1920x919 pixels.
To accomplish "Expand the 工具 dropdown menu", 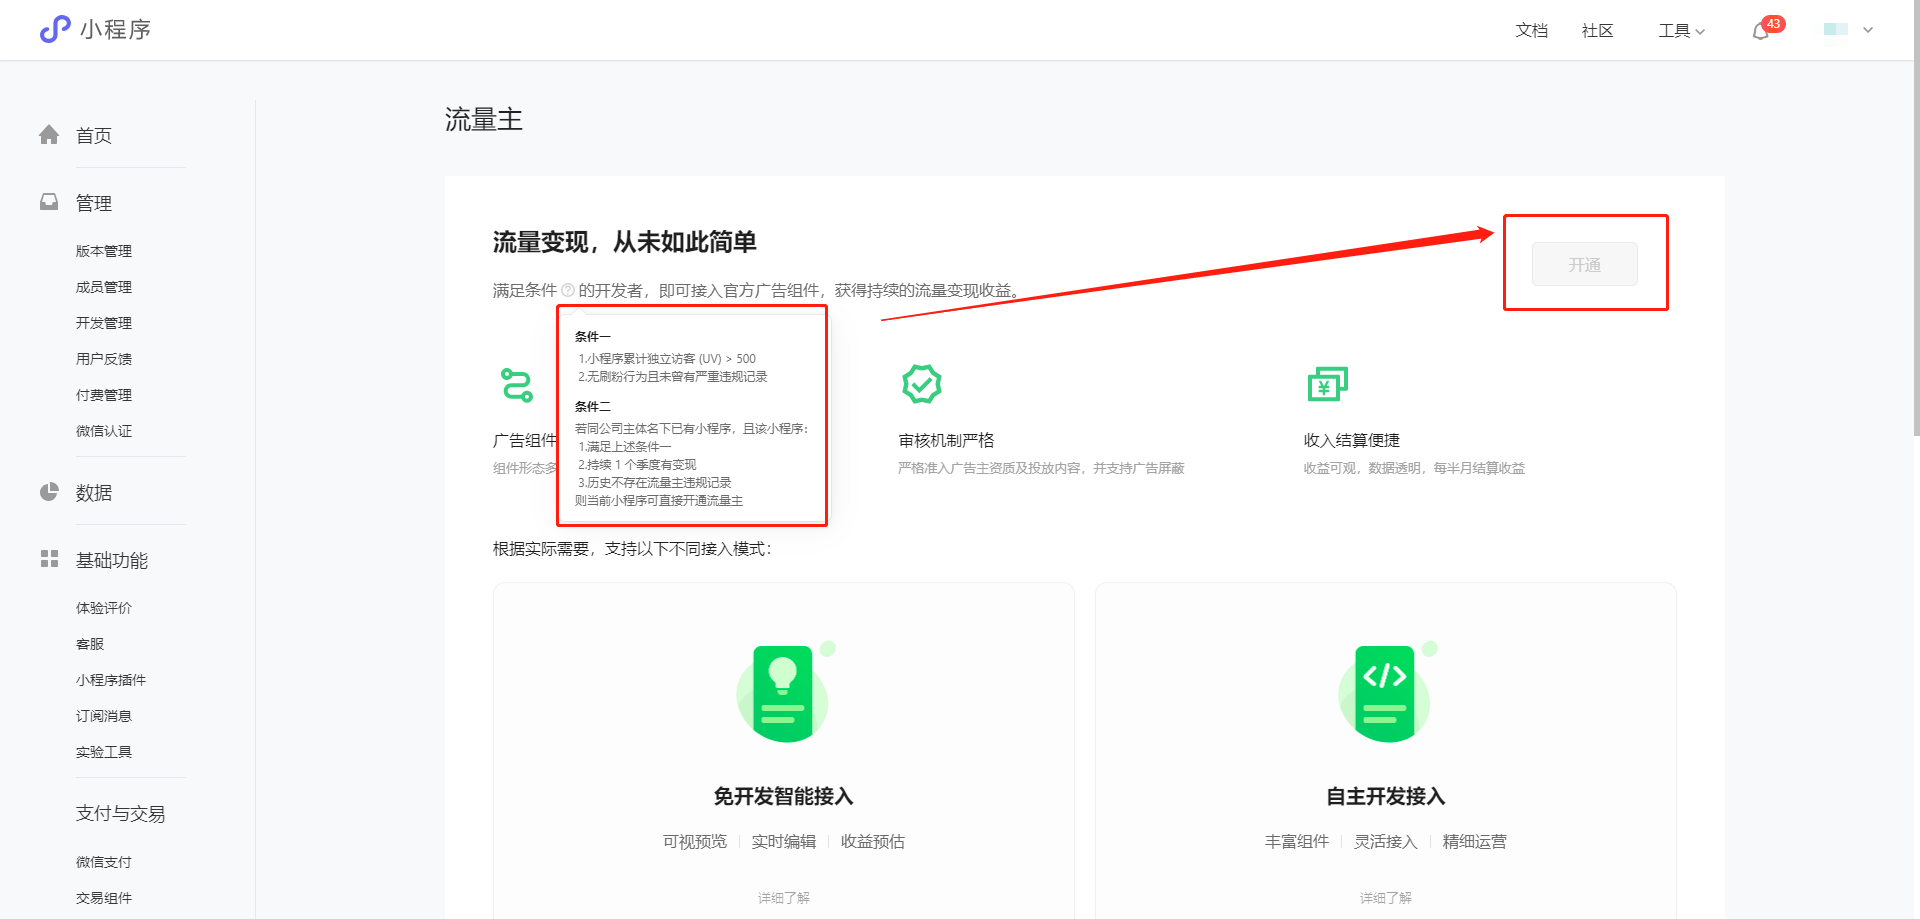I will 1681,31.
